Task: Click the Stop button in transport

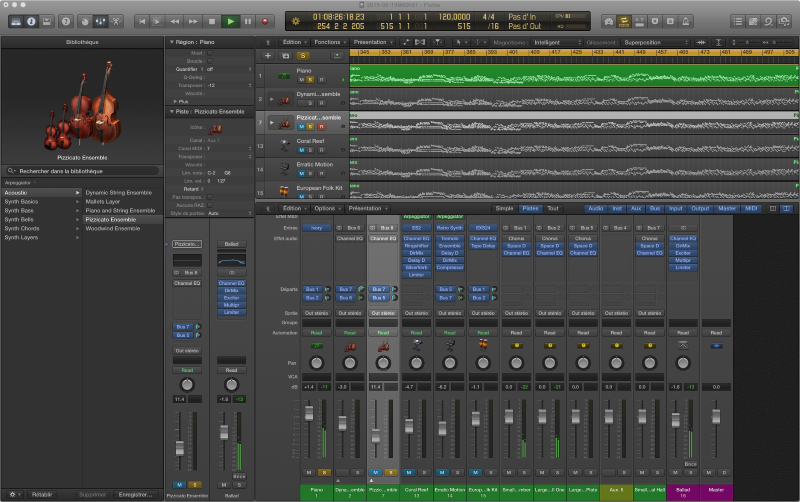Action: (x=211, y=20)
